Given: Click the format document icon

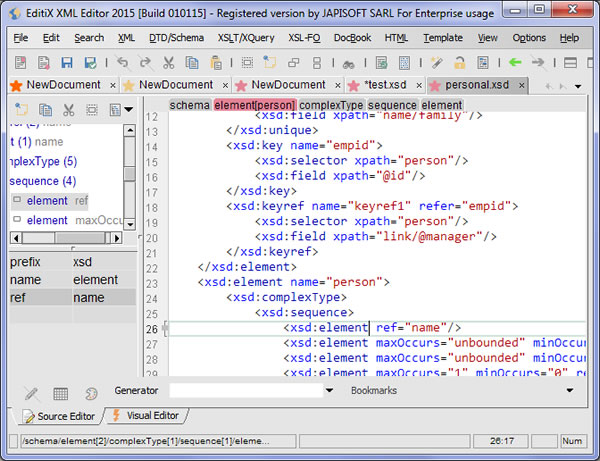Looking at the screenshot, I should 404,62.
